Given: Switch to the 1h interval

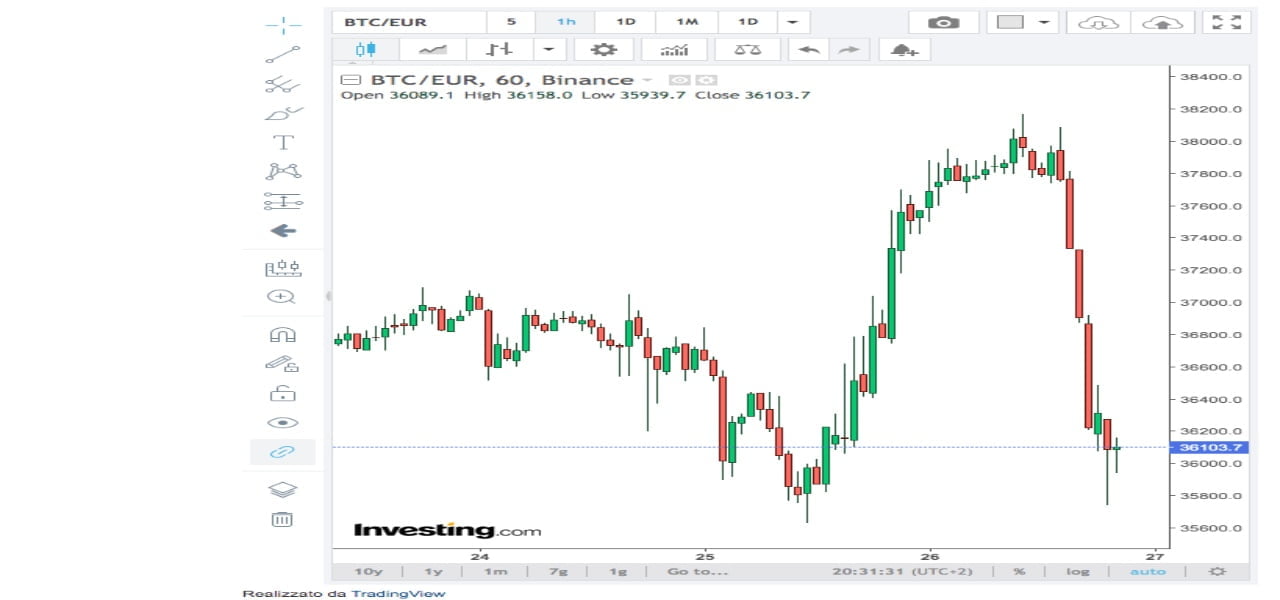Looking at the screenshot, I should coord(566,22).
